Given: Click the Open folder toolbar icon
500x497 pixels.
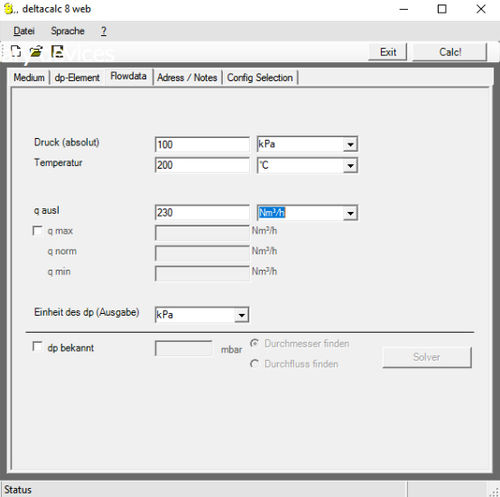Looking at the screenshot, I should click(36, 51).
